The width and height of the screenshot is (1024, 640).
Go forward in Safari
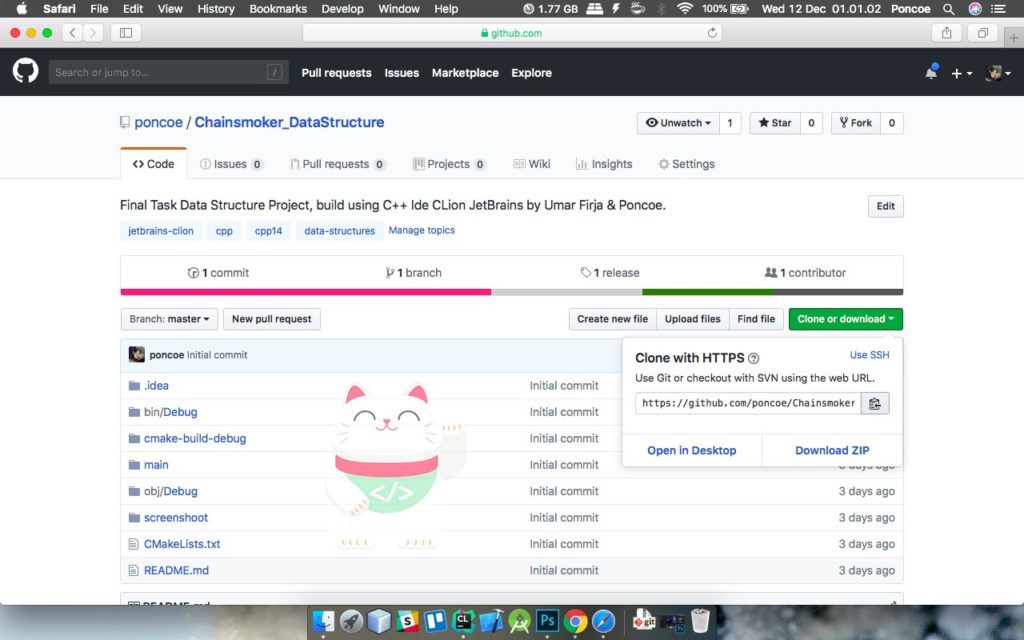(x=93, y=33)
